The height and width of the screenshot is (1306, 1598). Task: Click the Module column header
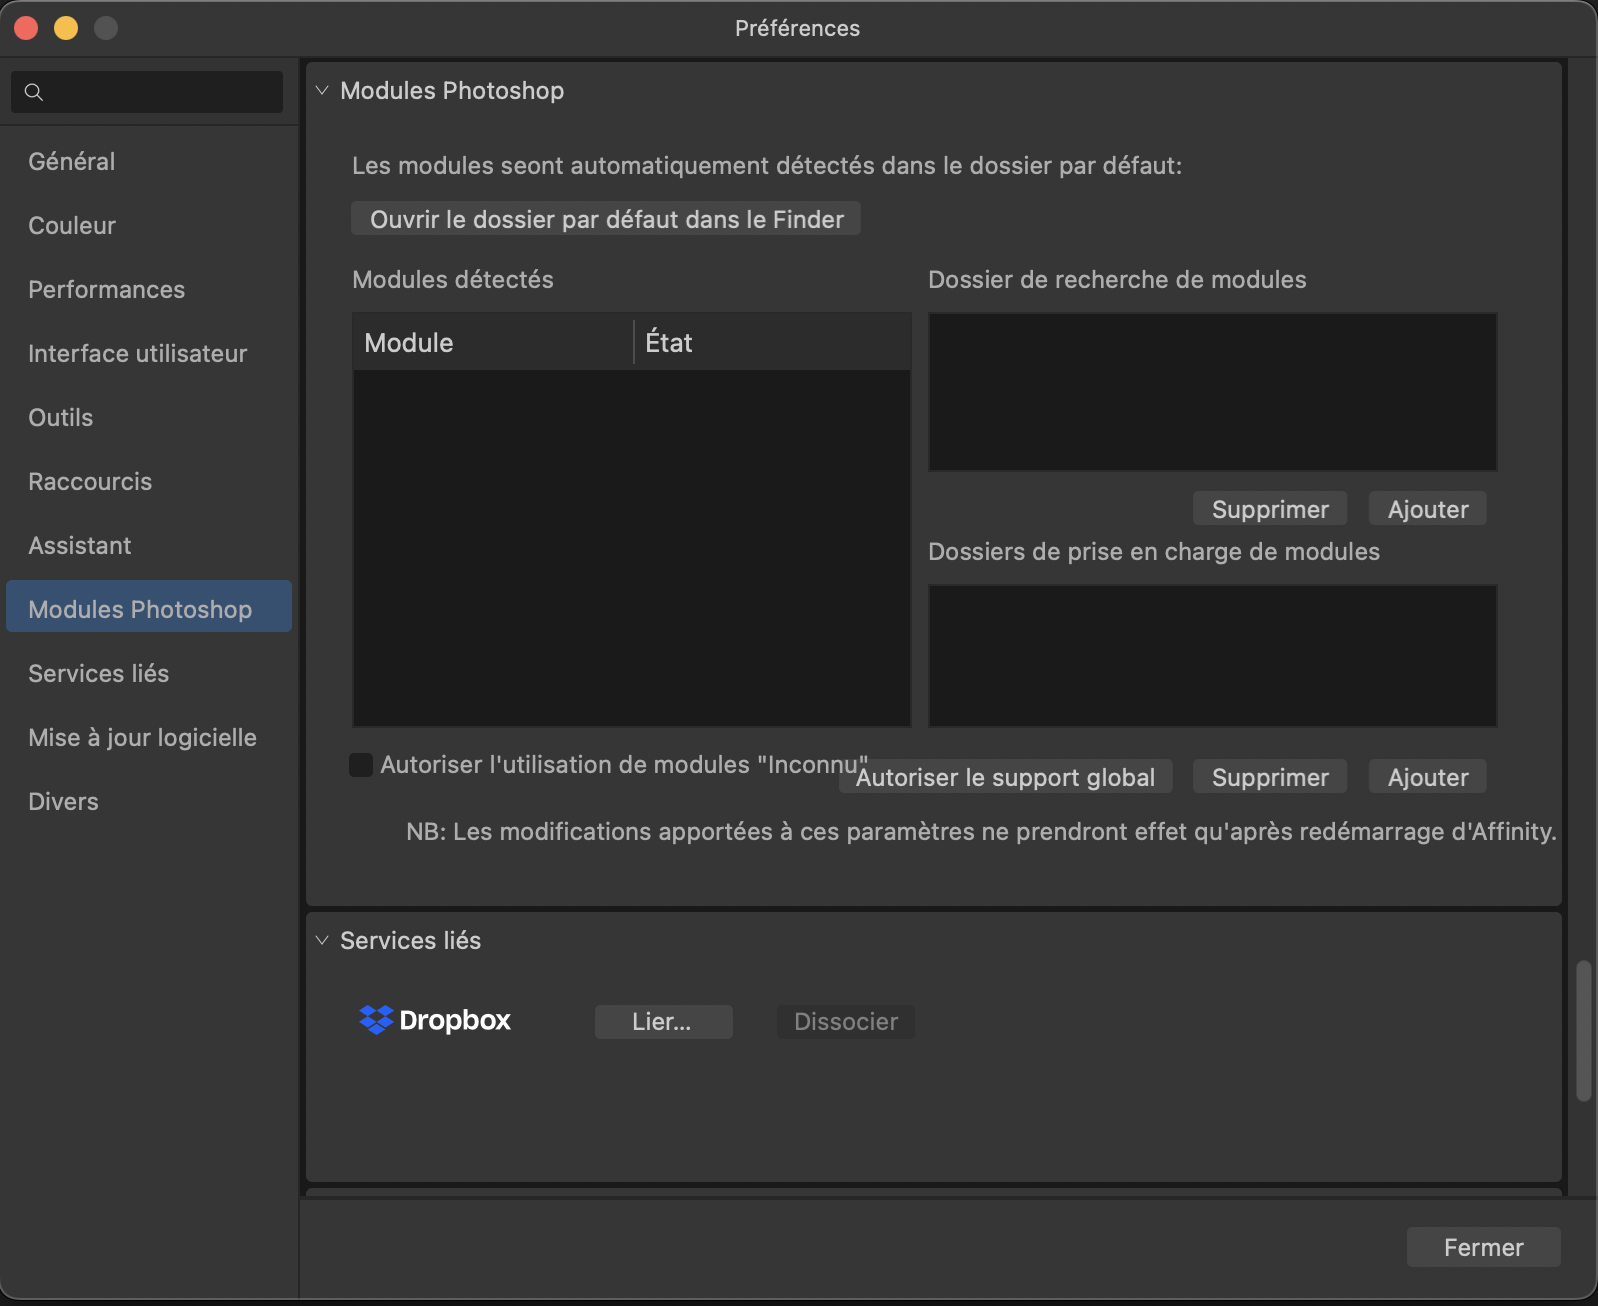492,343
